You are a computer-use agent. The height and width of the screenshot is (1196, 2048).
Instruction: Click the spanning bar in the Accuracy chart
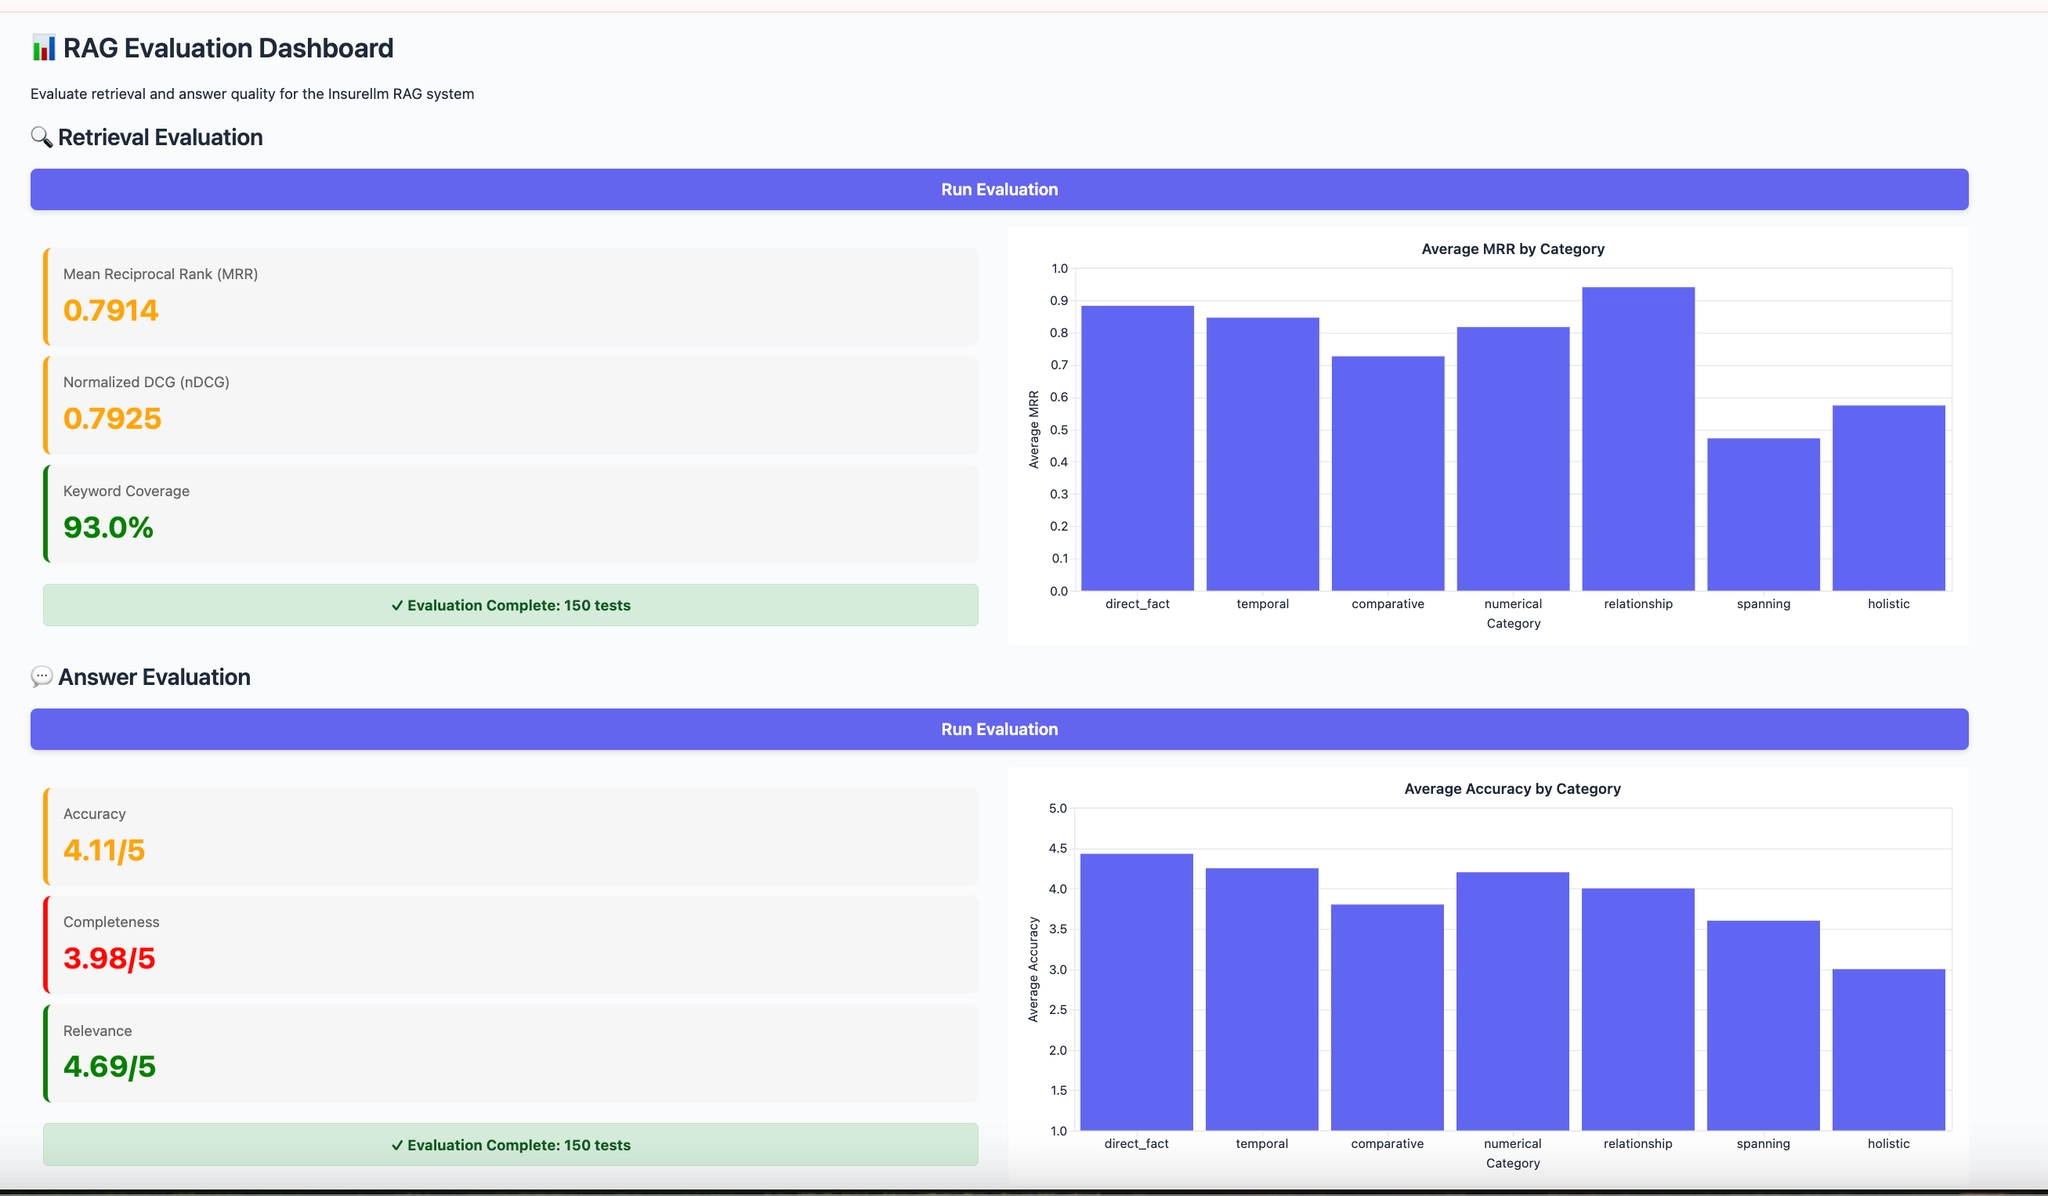tap(1764, 1025)
